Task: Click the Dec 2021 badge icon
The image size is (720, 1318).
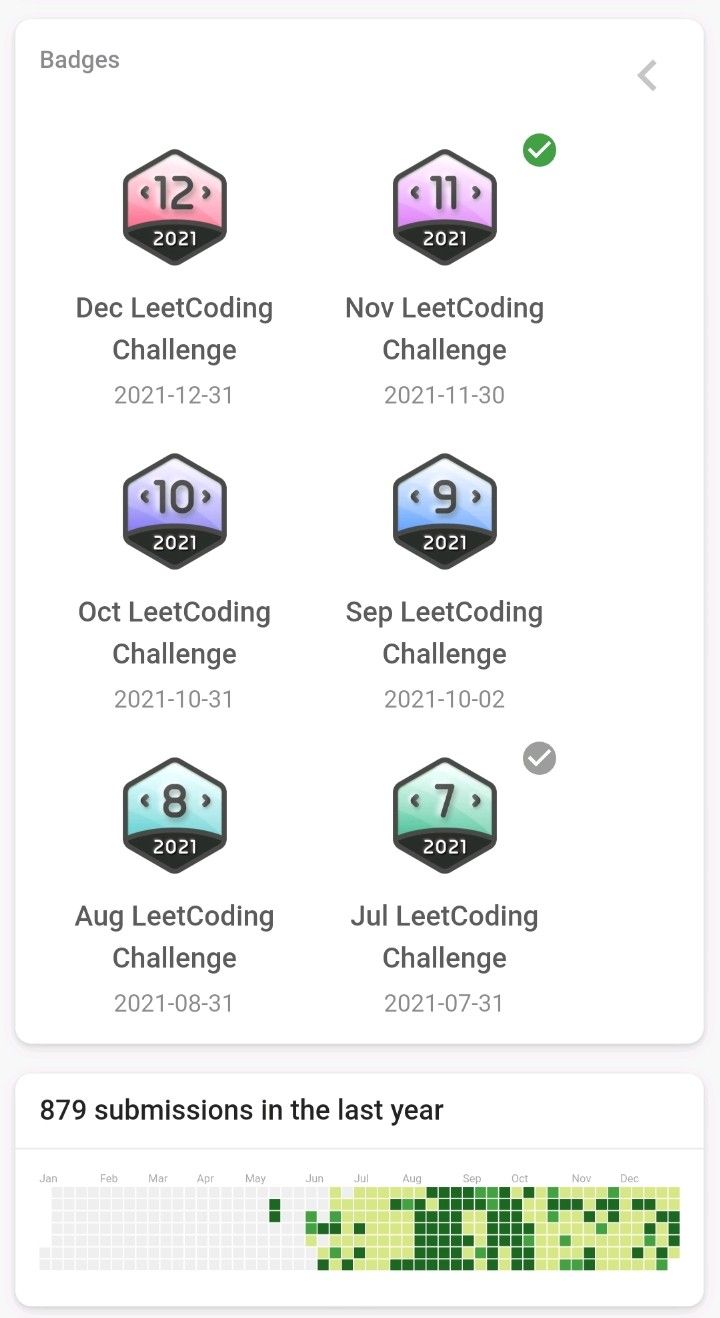Action: coord(174,207)
